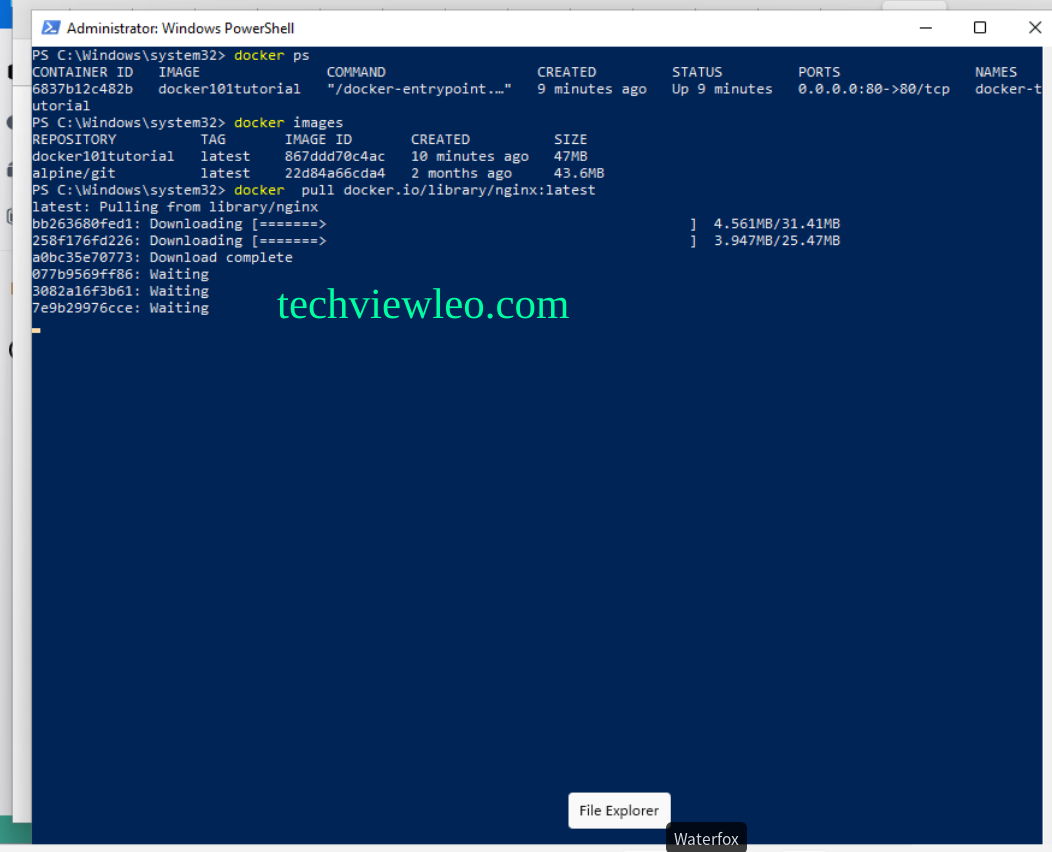Screen dimensions: 1052x852
Task: Click 'latest: Pulling from library/nginx' line
Action: tap(175, 207)
